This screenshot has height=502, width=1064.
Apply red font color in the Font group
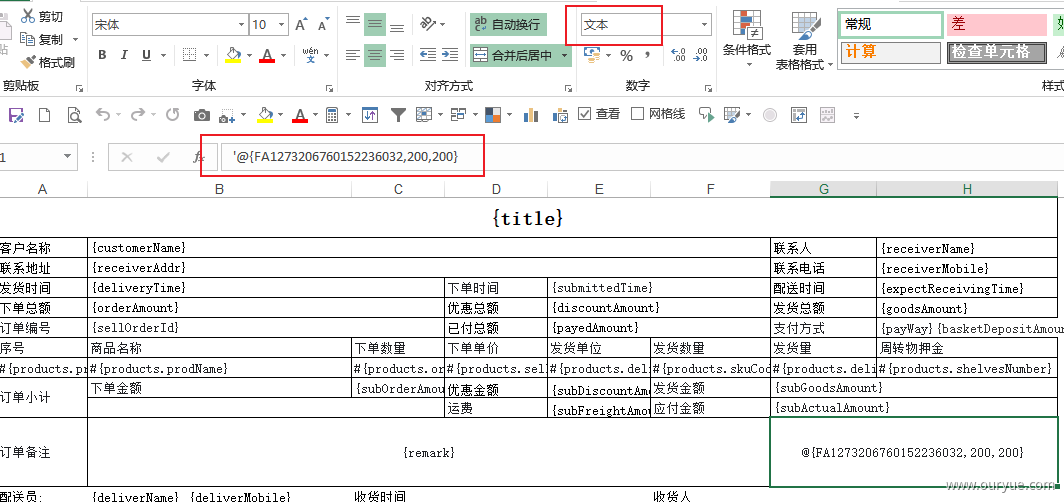coord(267,55)
